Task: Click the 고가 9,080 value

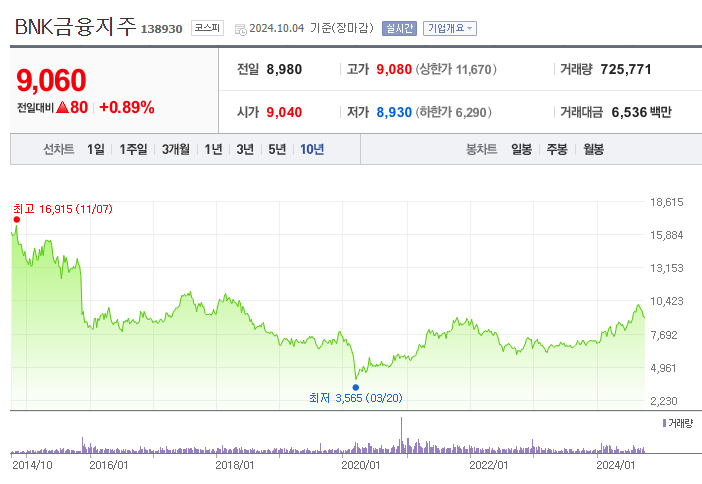Action: point(394,69)
